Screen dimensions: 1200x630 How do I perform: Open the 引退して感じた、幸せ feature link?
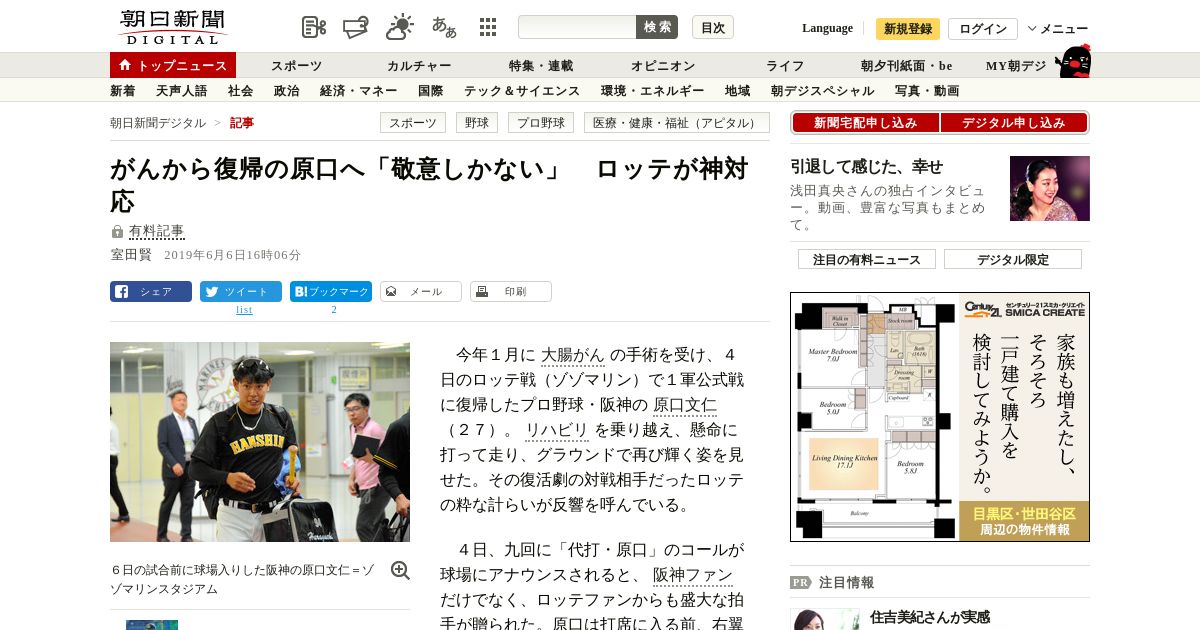click(x=867, y=167)
